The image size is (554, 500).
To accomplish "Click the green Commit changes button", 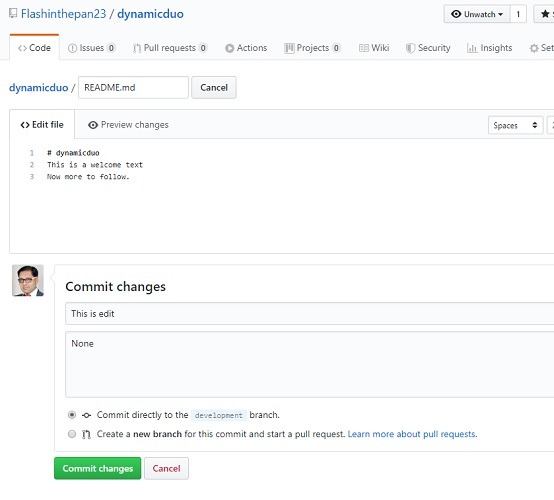I will click(98, 468).
